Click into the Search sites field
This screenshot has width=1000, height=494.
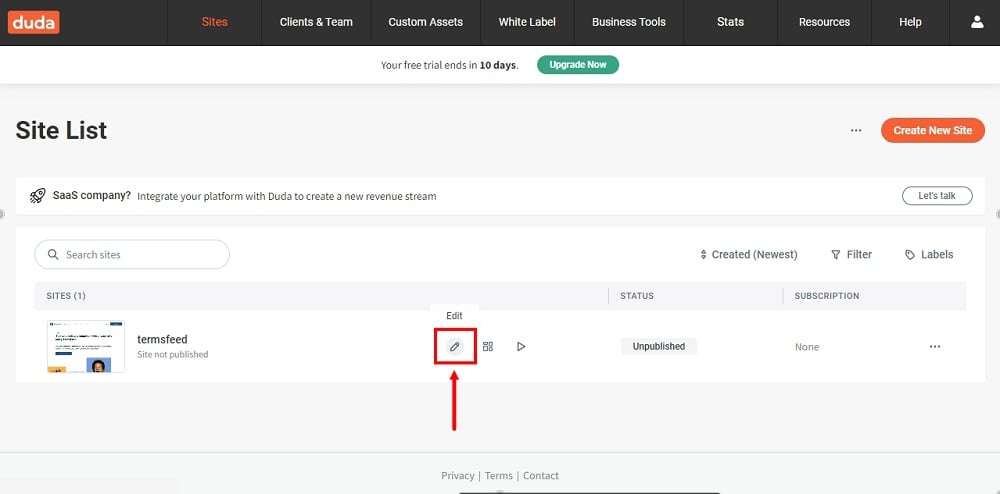[x=132, y=255]
